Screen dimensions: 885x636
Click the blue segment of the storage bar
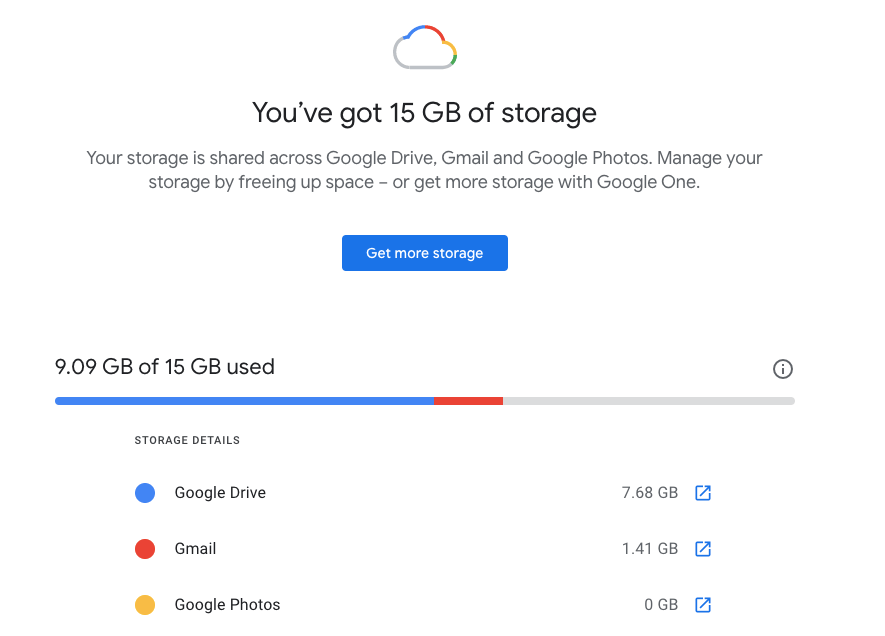coord(244,401)
